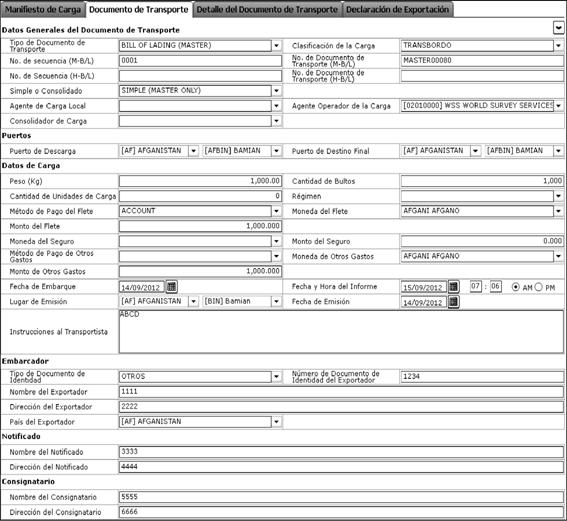Open Lugar de Emisión country dropdown

tap(193, 301)
